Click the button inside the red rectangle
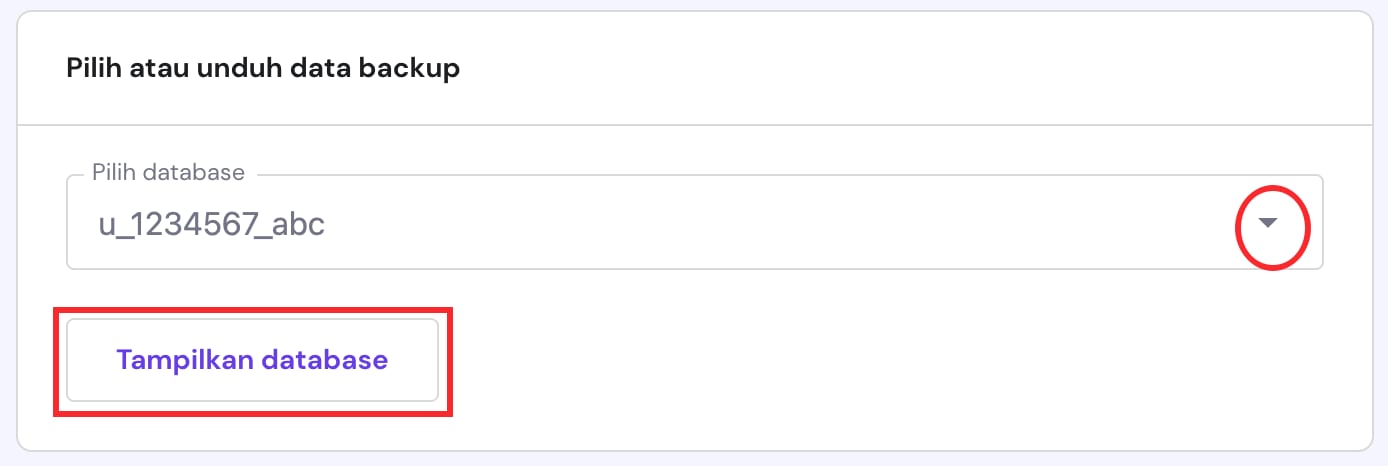 click(x=252, y=360)
